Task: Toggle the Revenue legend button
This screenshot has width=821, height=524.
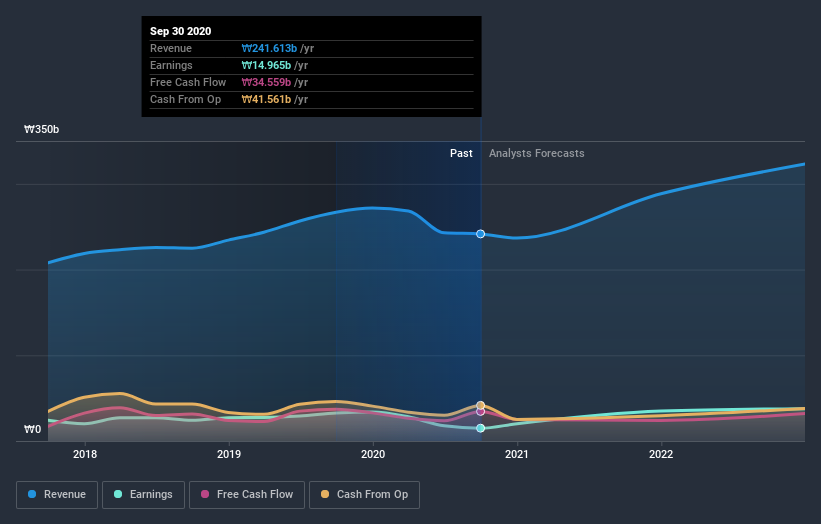Action: pyautogui.click(x=57, y=495)
